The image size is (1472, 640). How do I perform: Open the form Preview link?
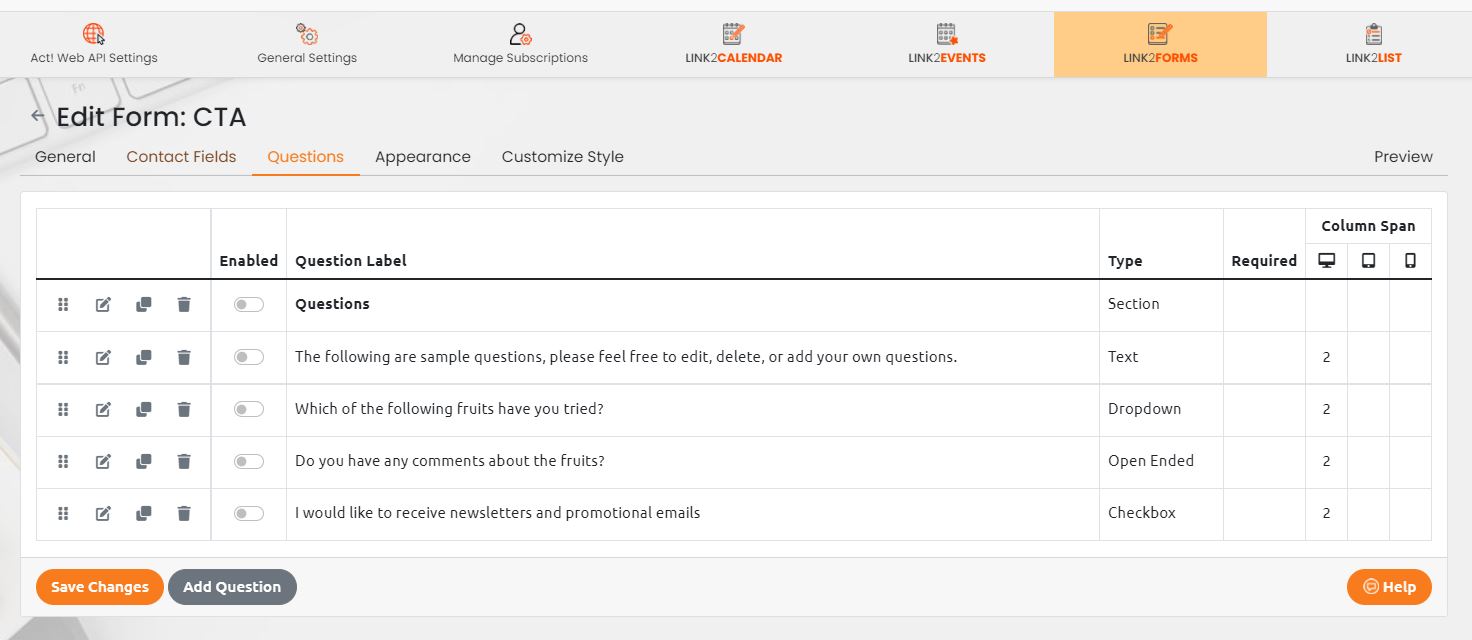tap(1402, 157)
